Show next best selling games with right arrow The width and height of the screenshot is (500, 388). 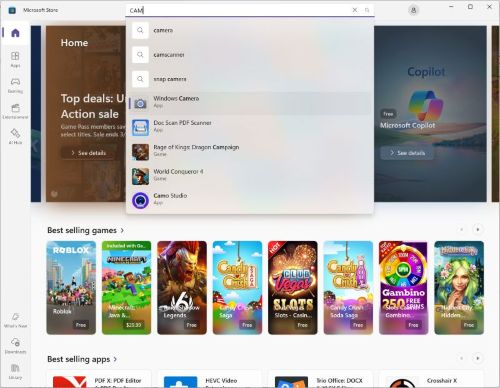coord(478,229)
